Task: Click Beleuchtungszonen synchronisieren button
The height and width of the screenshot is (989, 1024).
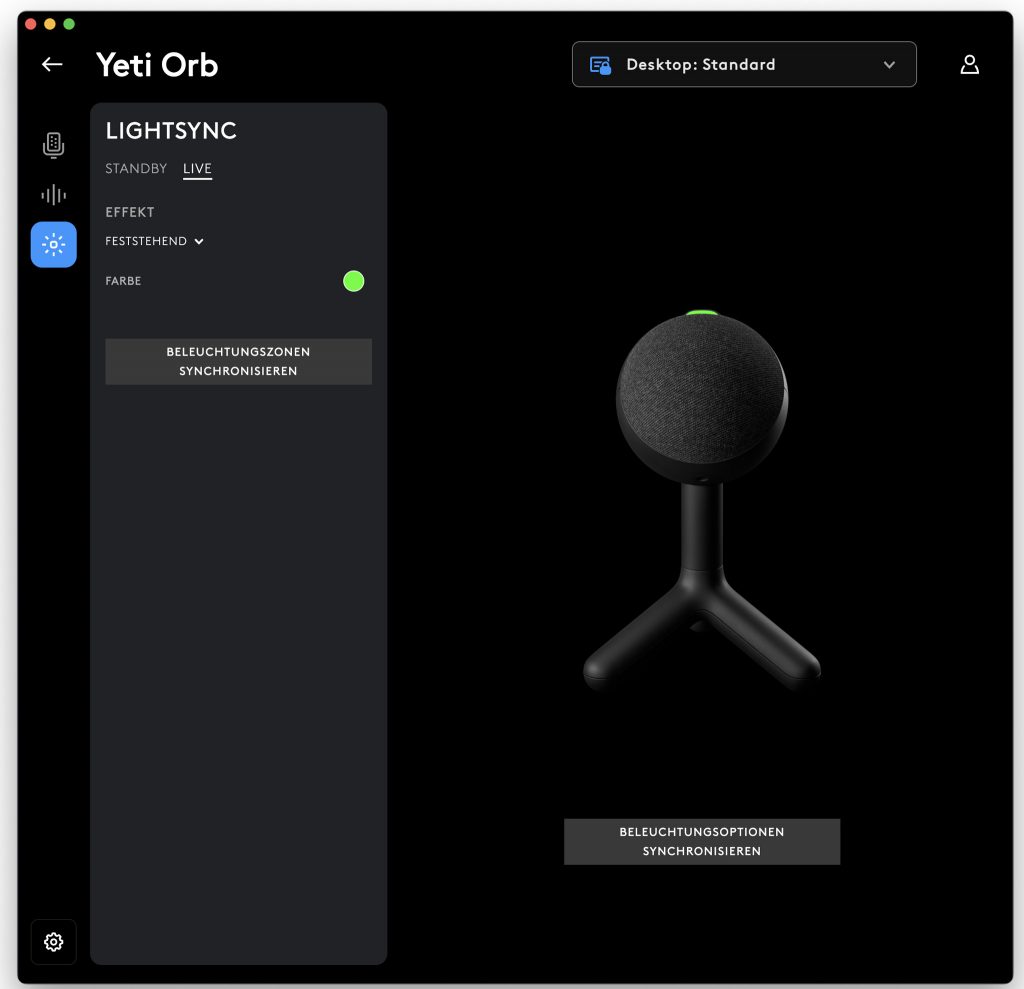Action: [x=238, y=361]
